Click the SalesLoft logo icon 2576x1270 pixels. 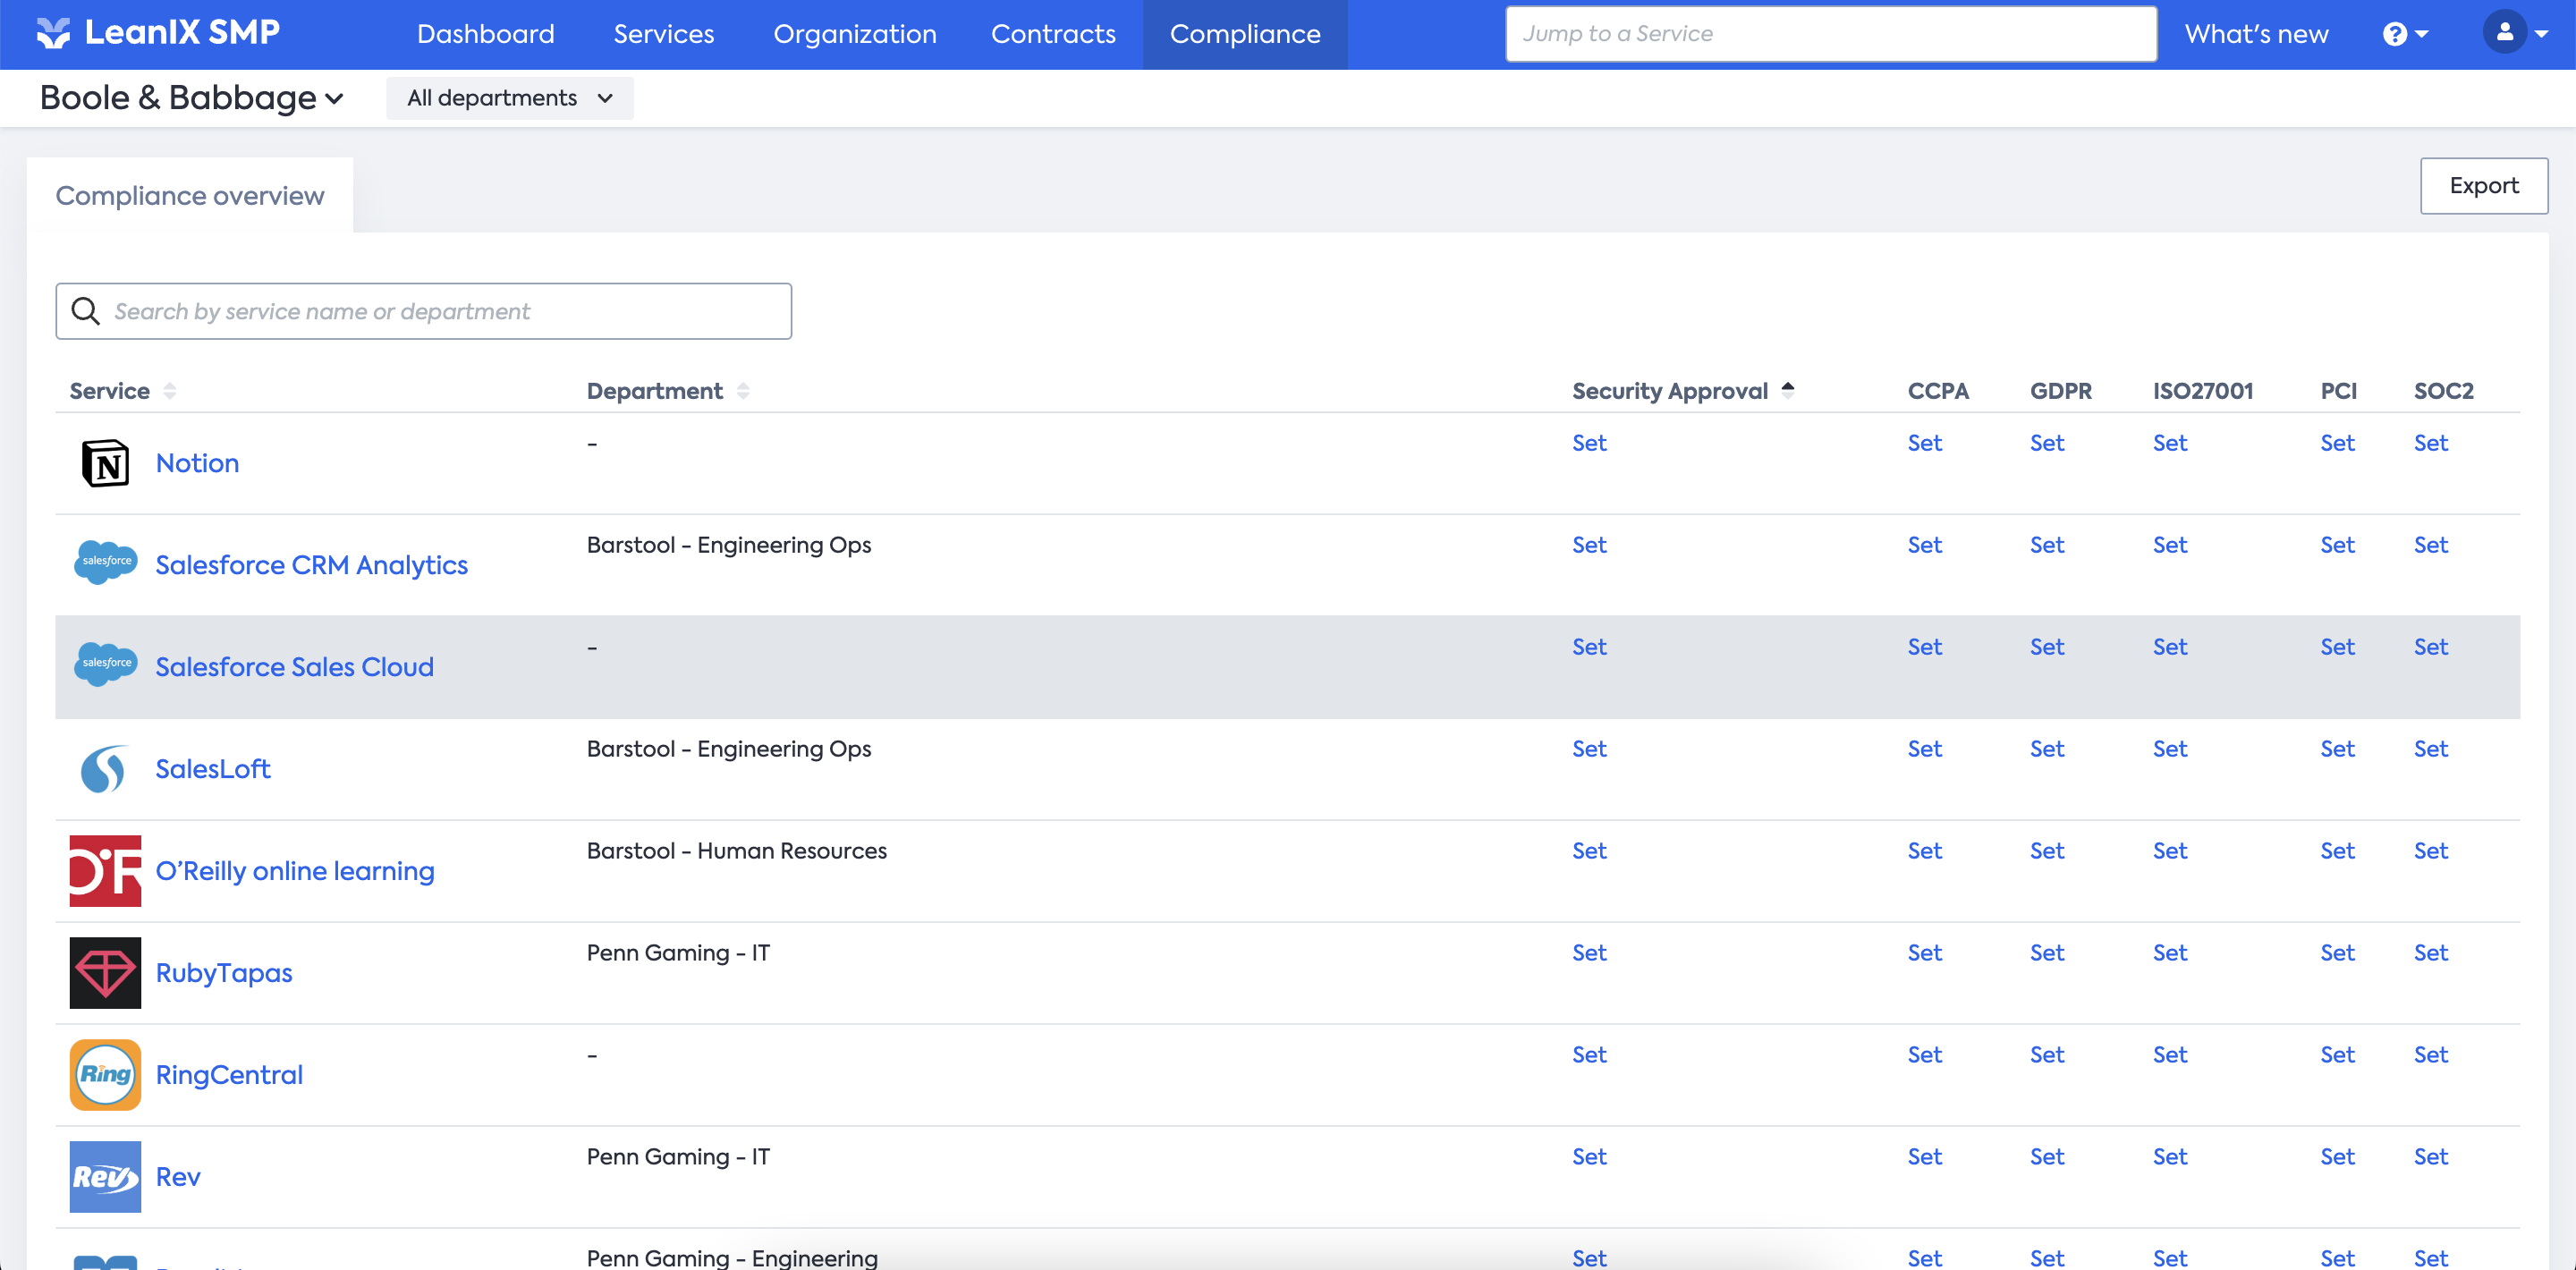coord(105,768)
